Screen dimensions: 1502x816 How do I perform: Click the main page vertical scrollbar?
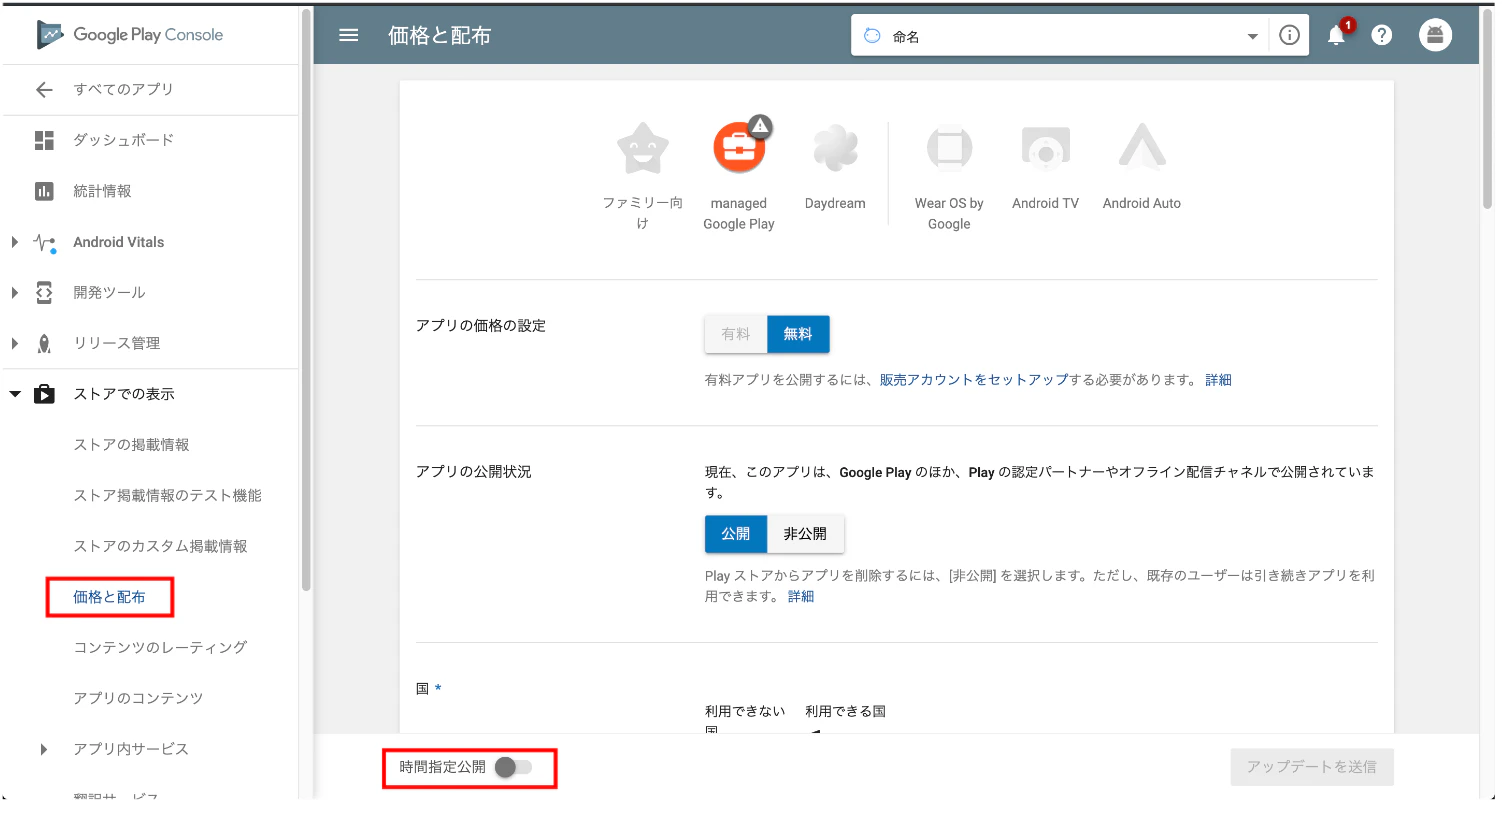pyautogui.click(x=1487, y=107)
